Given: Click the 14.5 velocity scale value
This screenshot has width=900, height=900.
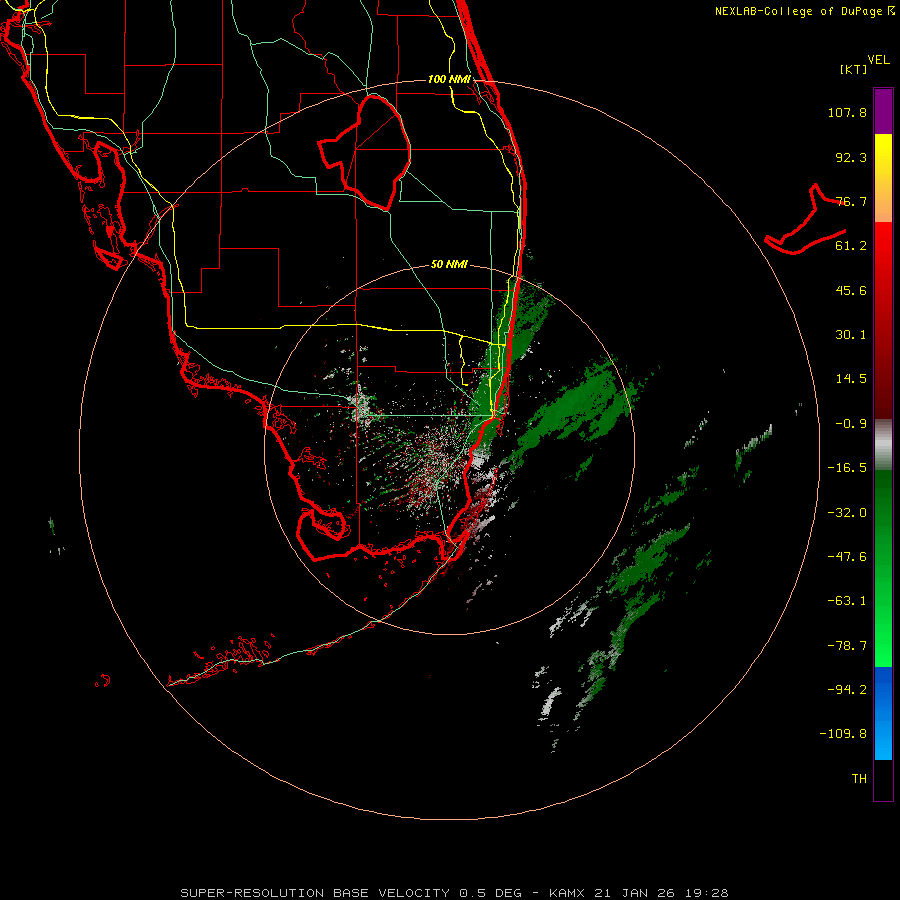Looking at the screenshot, I should tap(851, 379).
